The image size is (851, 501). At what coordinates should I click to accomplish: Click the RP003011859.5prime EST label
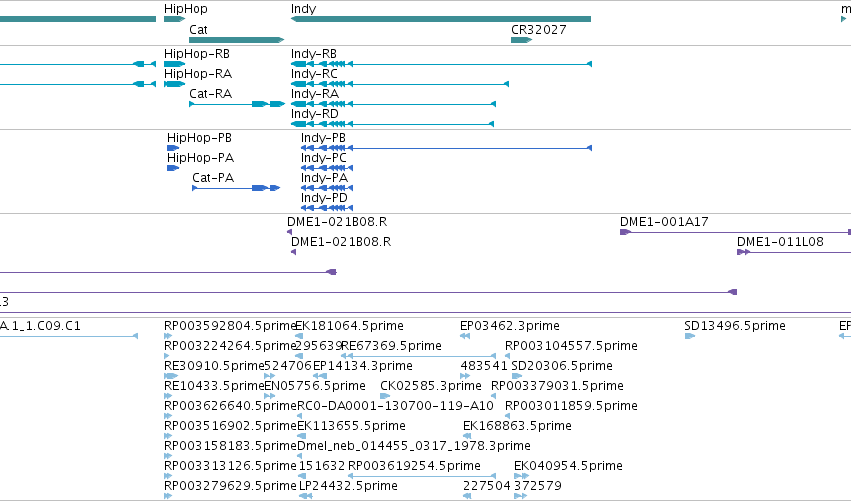[571, 407]
